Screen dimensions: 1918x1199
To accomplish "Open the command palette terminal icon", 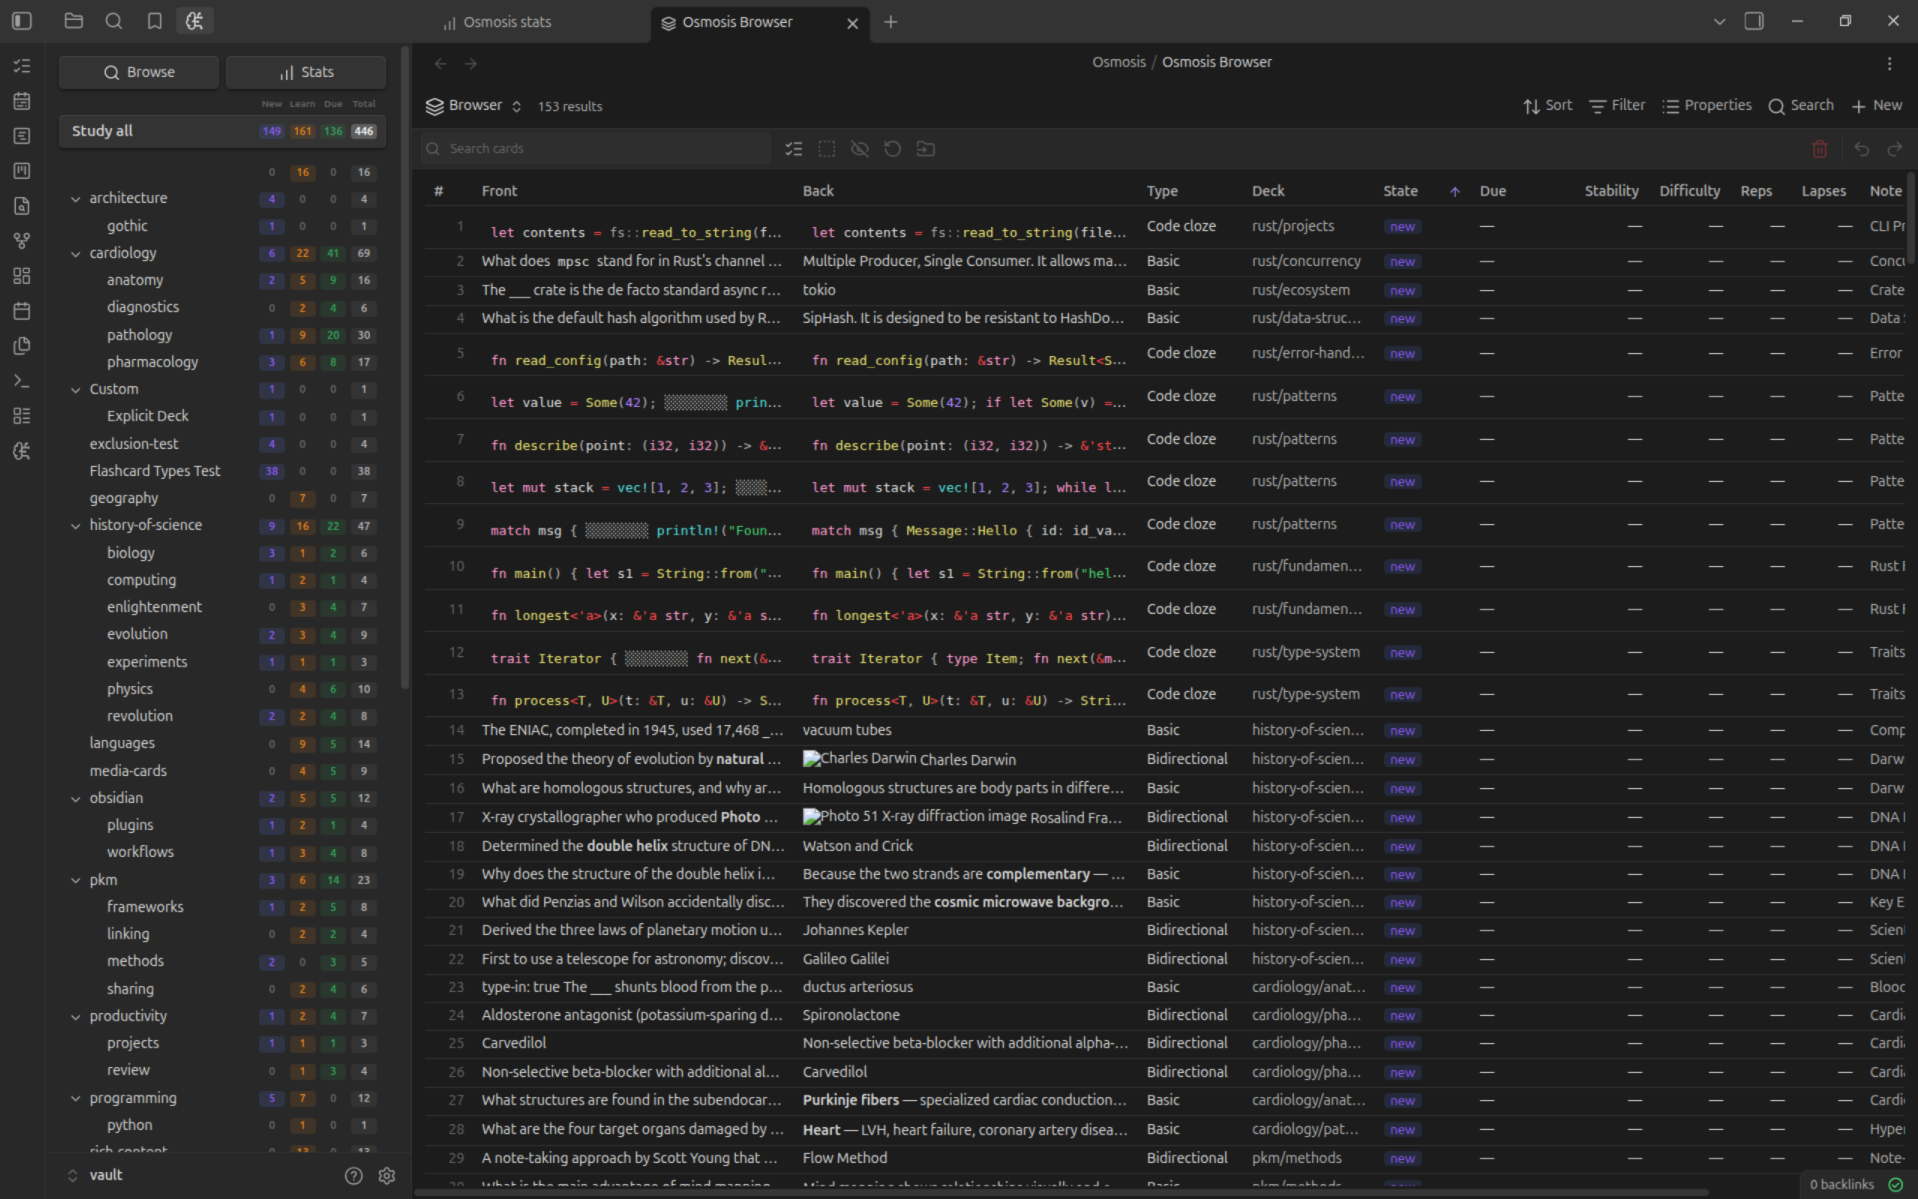I will point(22,381).
